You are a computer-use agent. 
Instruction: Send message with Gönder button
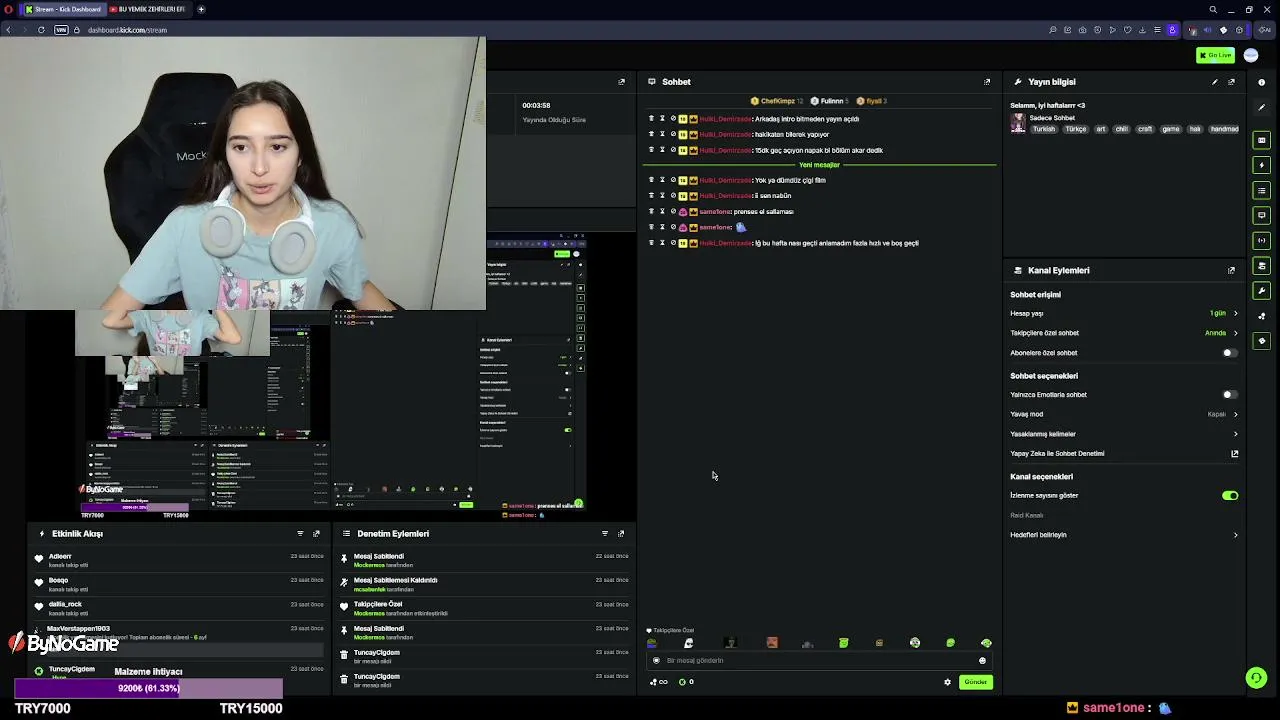click(x=975, y=682)
